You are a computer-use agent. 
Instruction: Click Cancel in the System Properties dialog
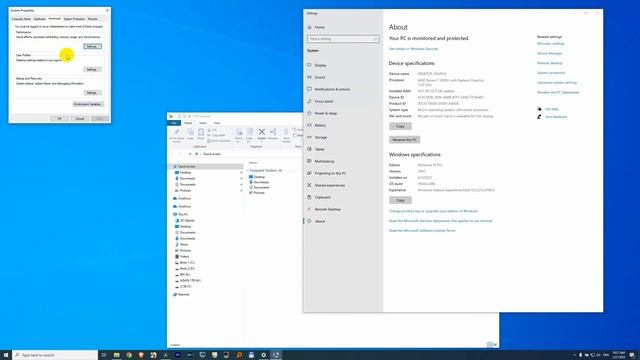(80, 119)
